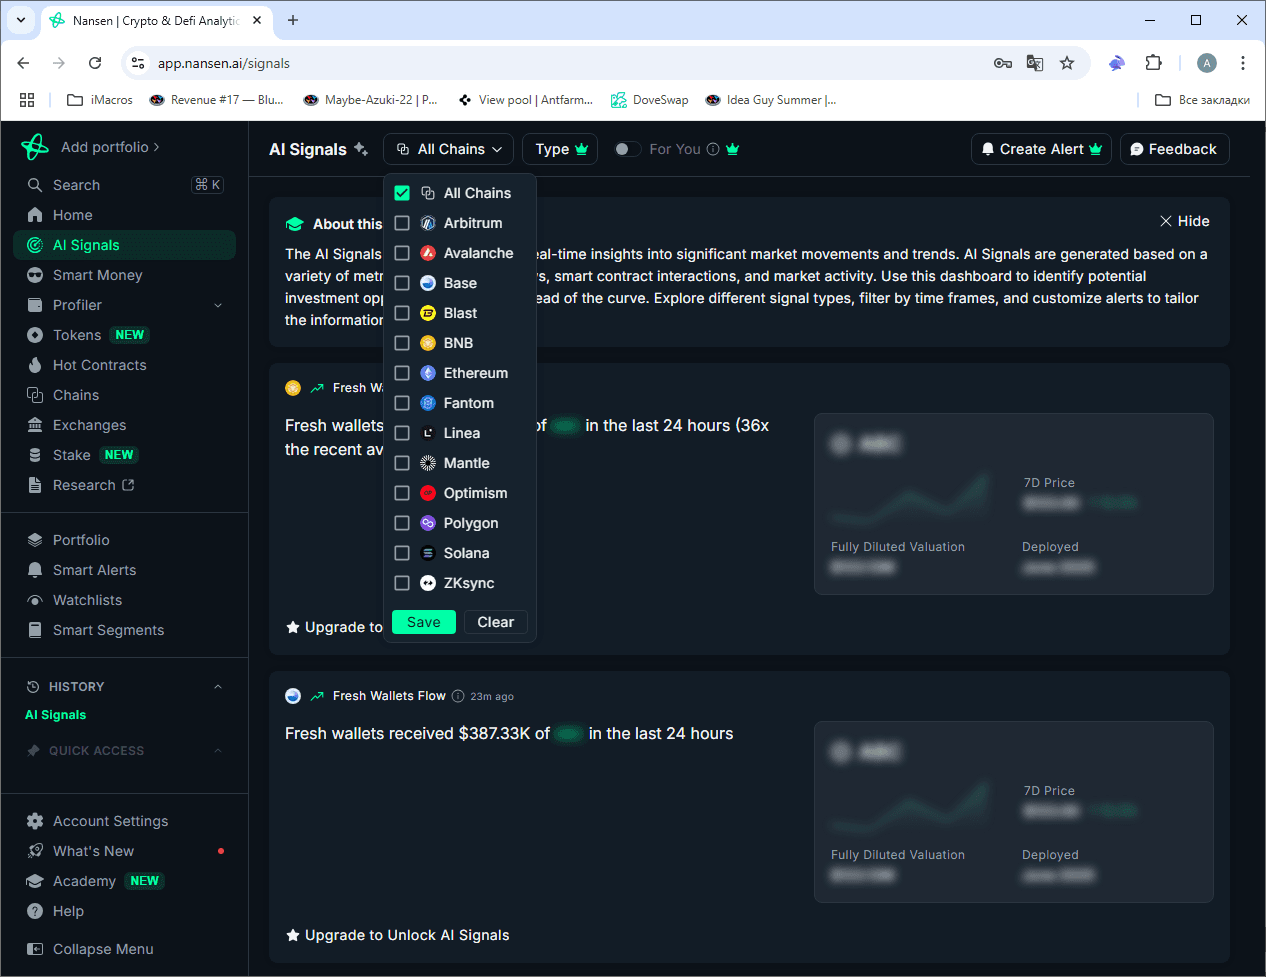1266x977 pixels.
Task: Open Account Settings
Action: (124, 821)
